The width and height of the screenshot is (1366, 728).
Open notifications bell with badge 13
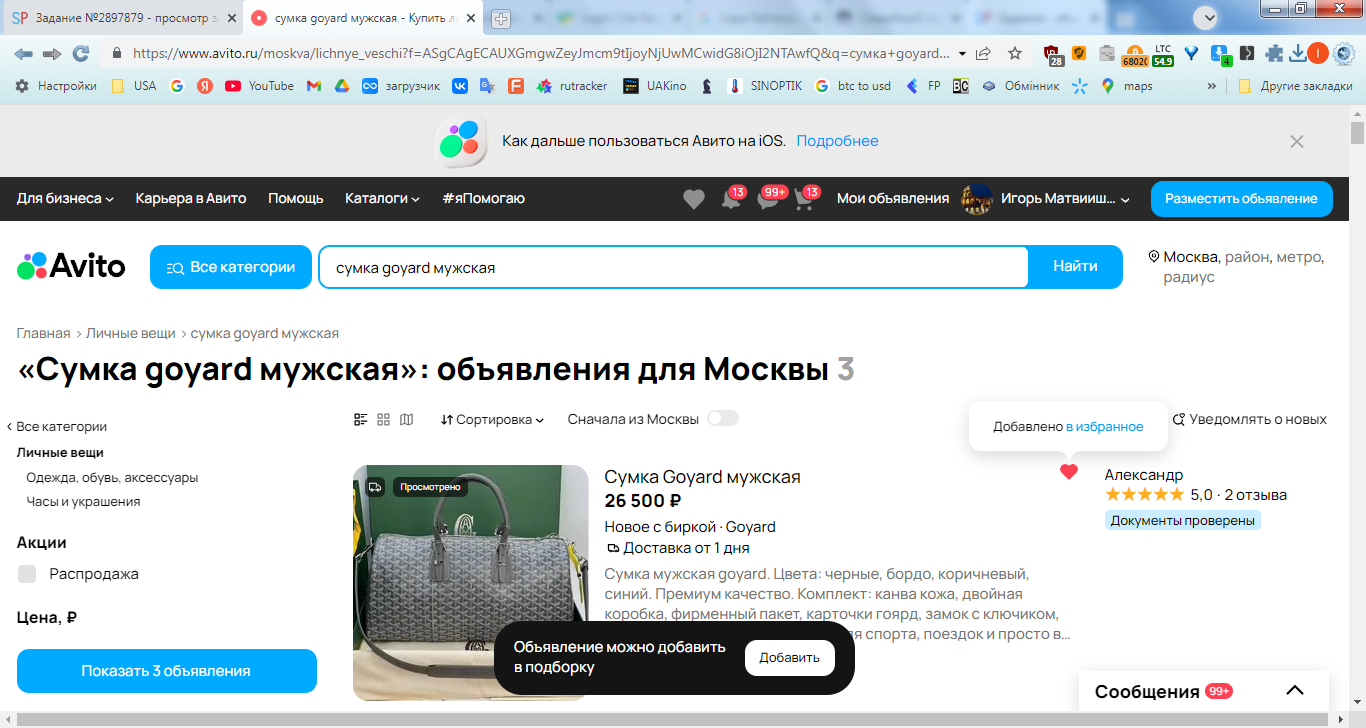click(731, 199)
